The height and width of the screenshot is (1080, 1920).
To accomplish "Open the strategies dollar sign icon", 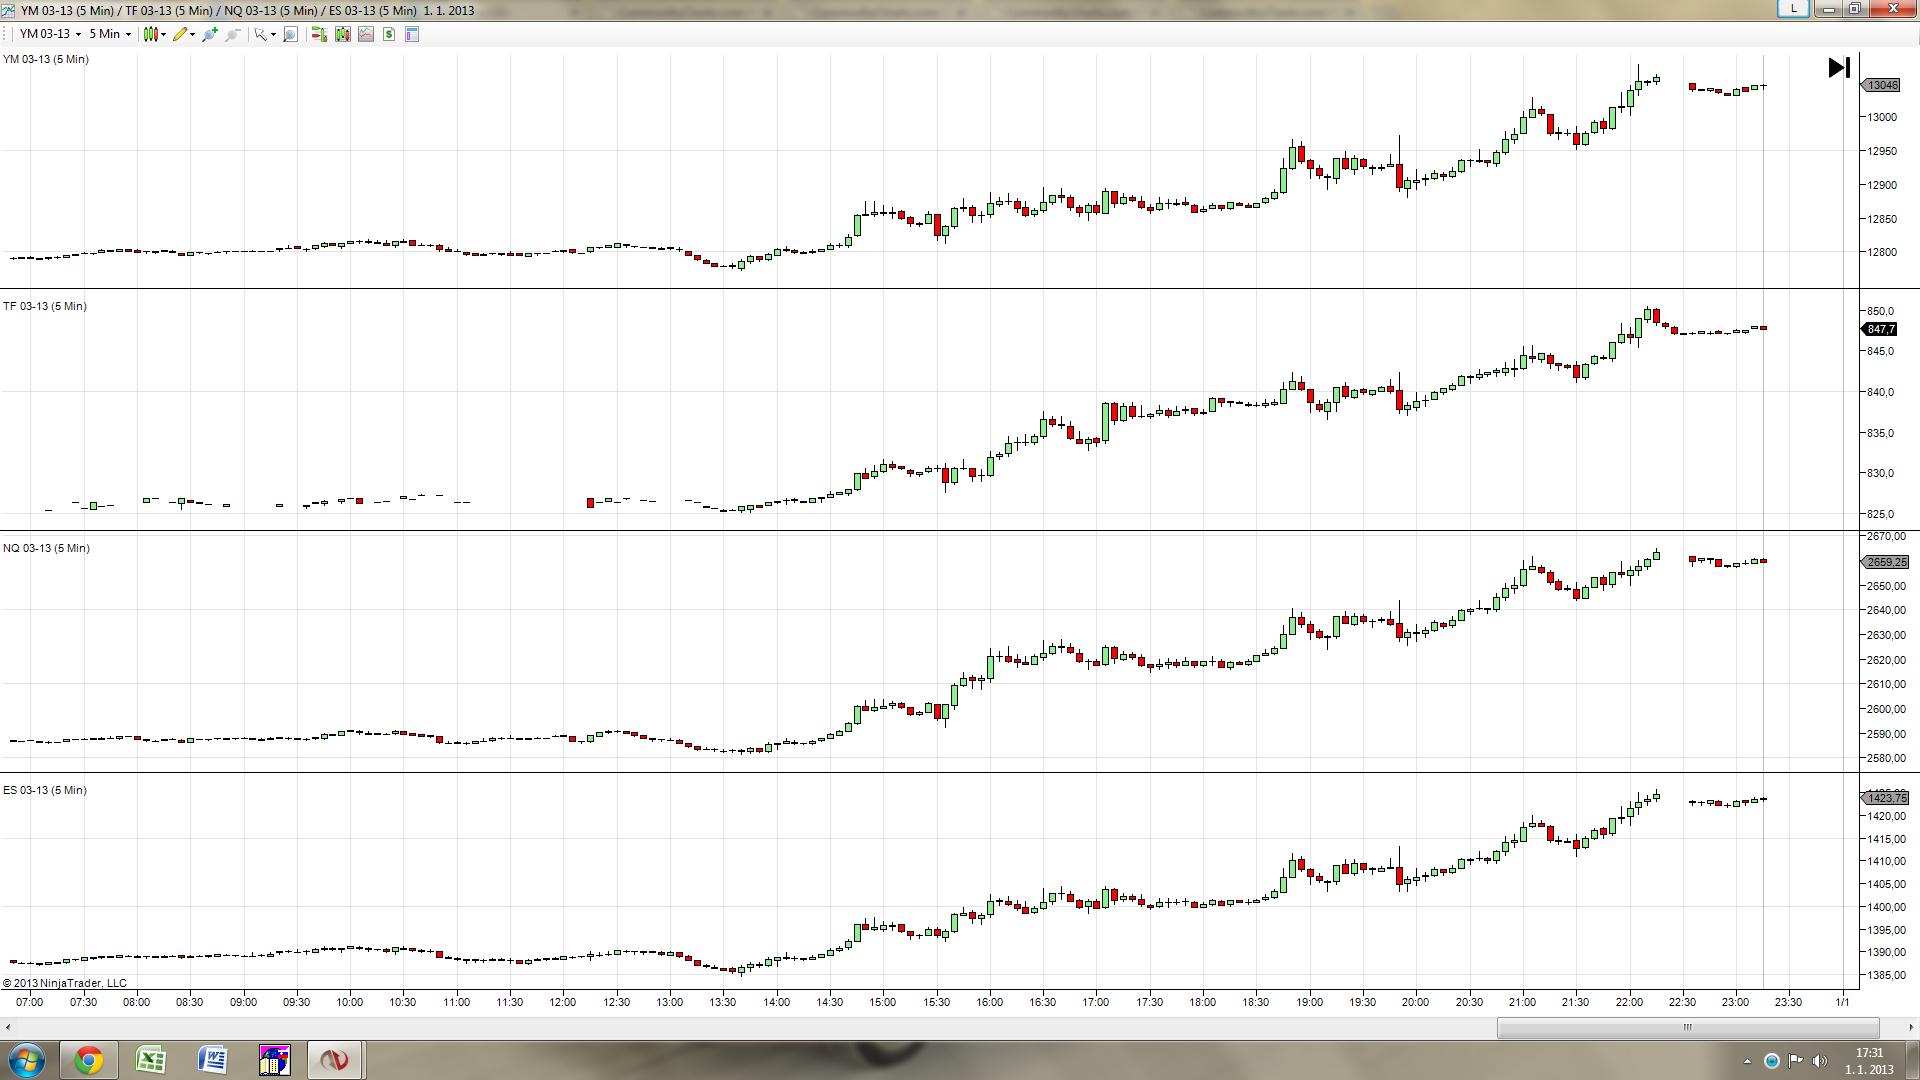I will tap(389, 34).
